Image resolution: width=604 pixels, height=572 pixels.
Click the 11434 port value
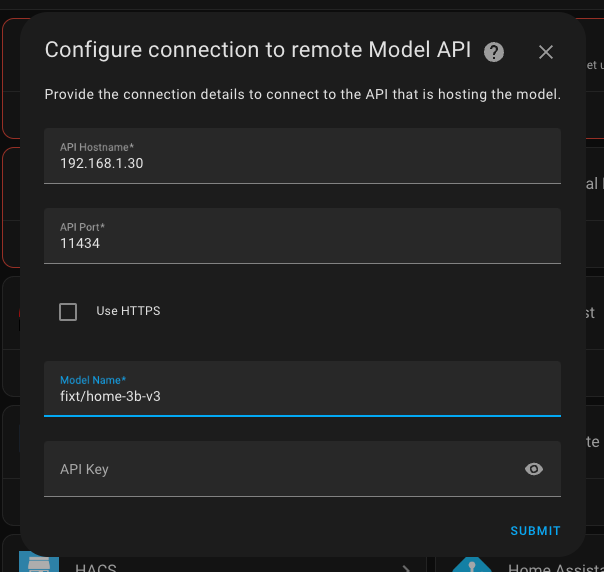[x=80, y=243]
